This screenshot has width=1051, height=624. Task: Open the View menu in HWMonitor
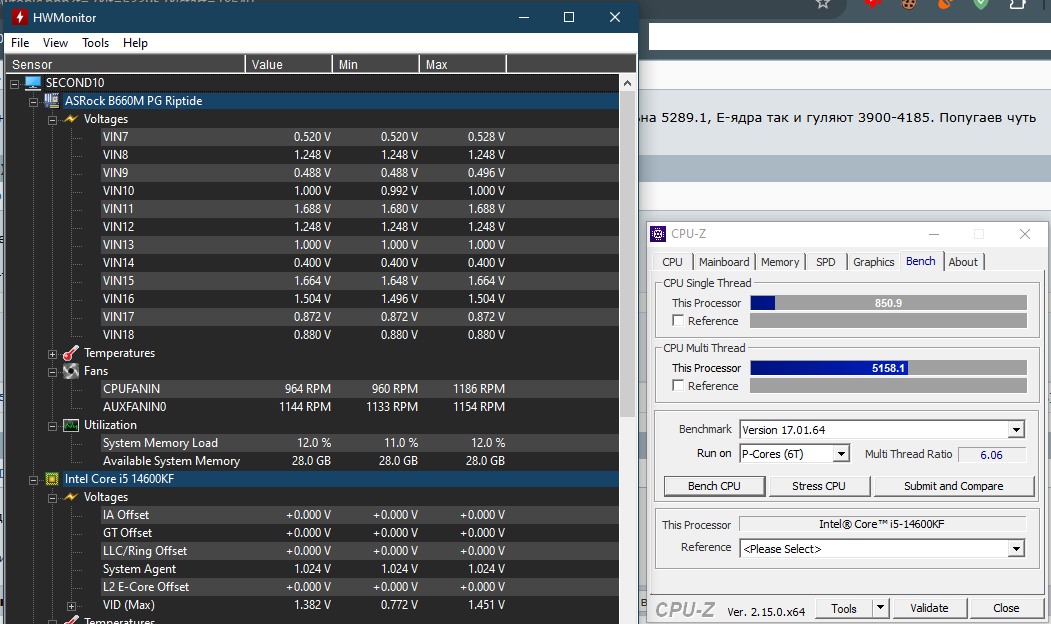point(55,43)
